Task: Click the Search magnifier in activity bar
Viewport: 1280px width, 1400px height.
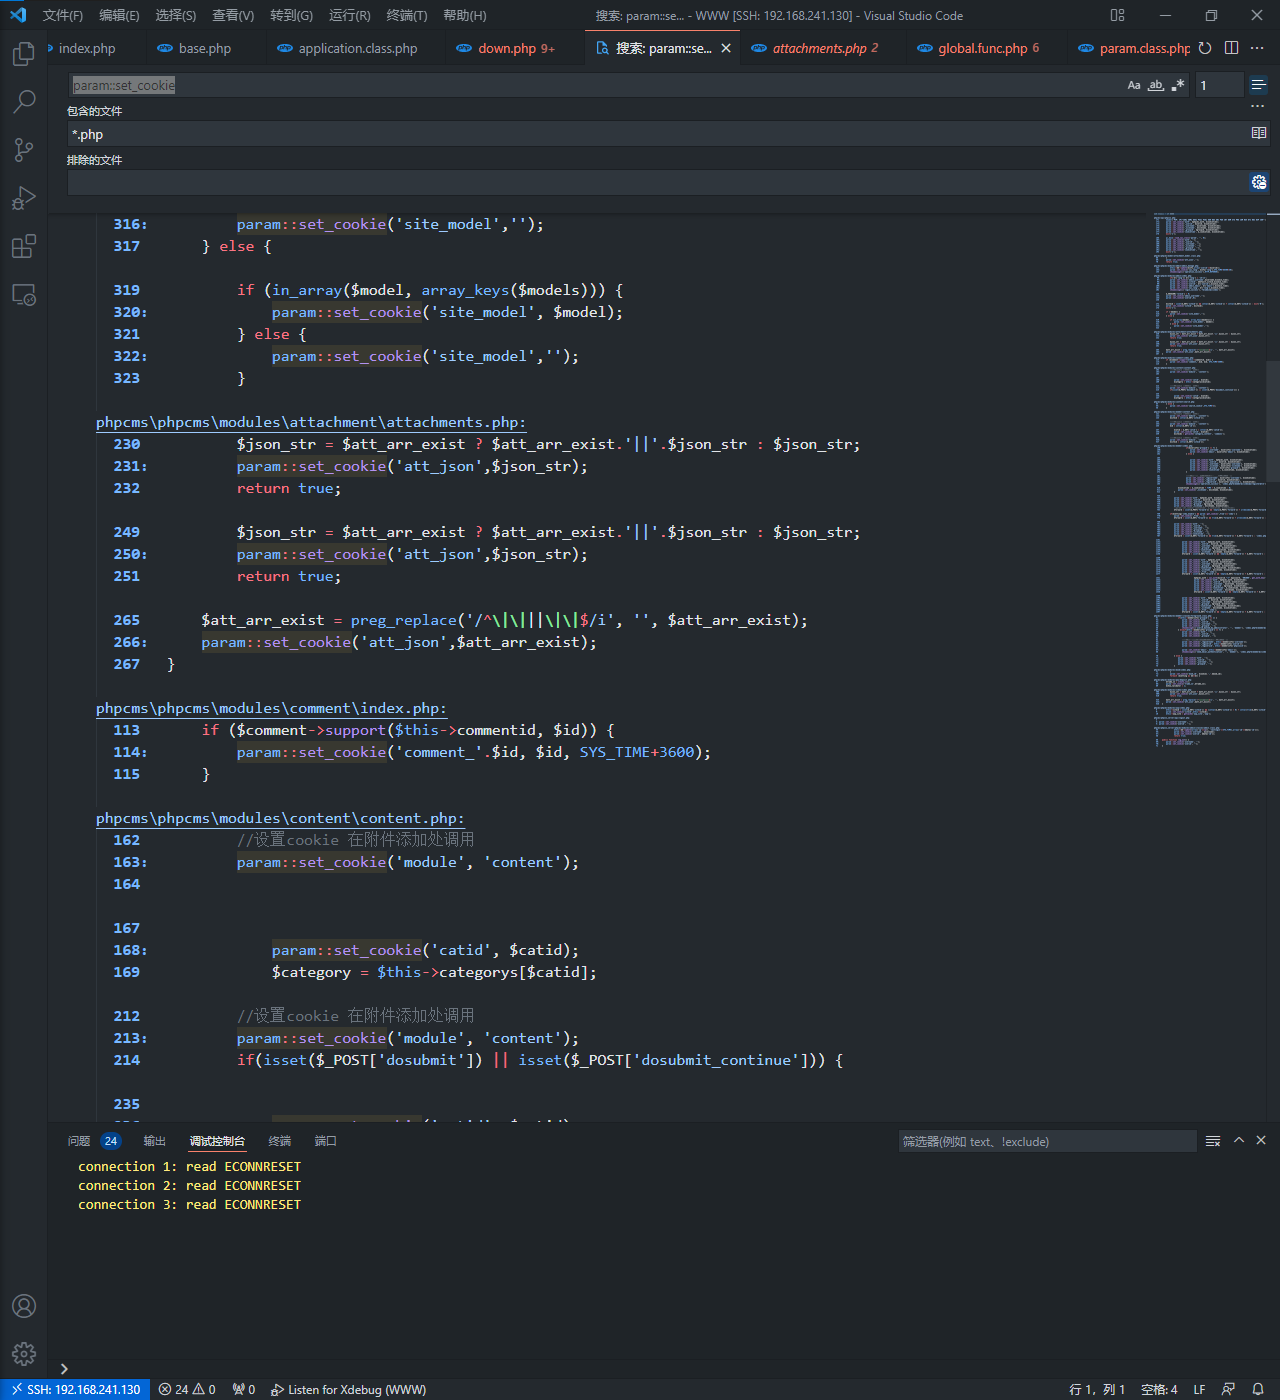Action: pyautogui.click(x=23, y=101)
